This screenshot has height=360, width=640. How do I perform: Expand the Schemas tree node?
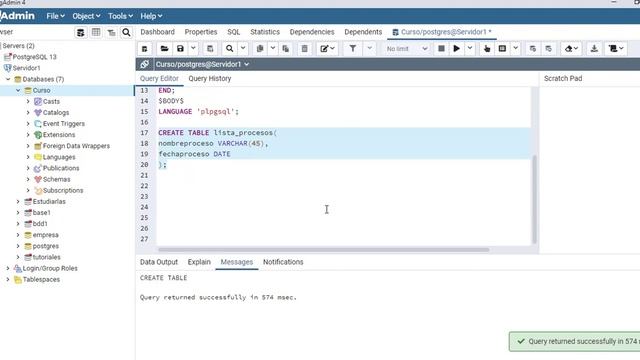point(28,179)
